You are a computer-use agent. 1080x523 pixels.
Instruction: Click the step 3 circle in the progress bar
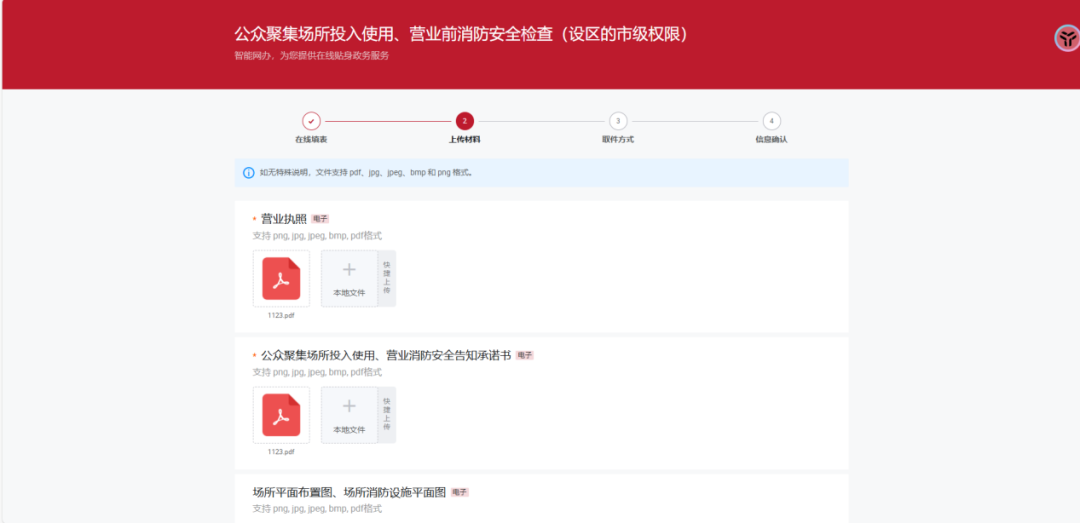click(x=618, y=121)
